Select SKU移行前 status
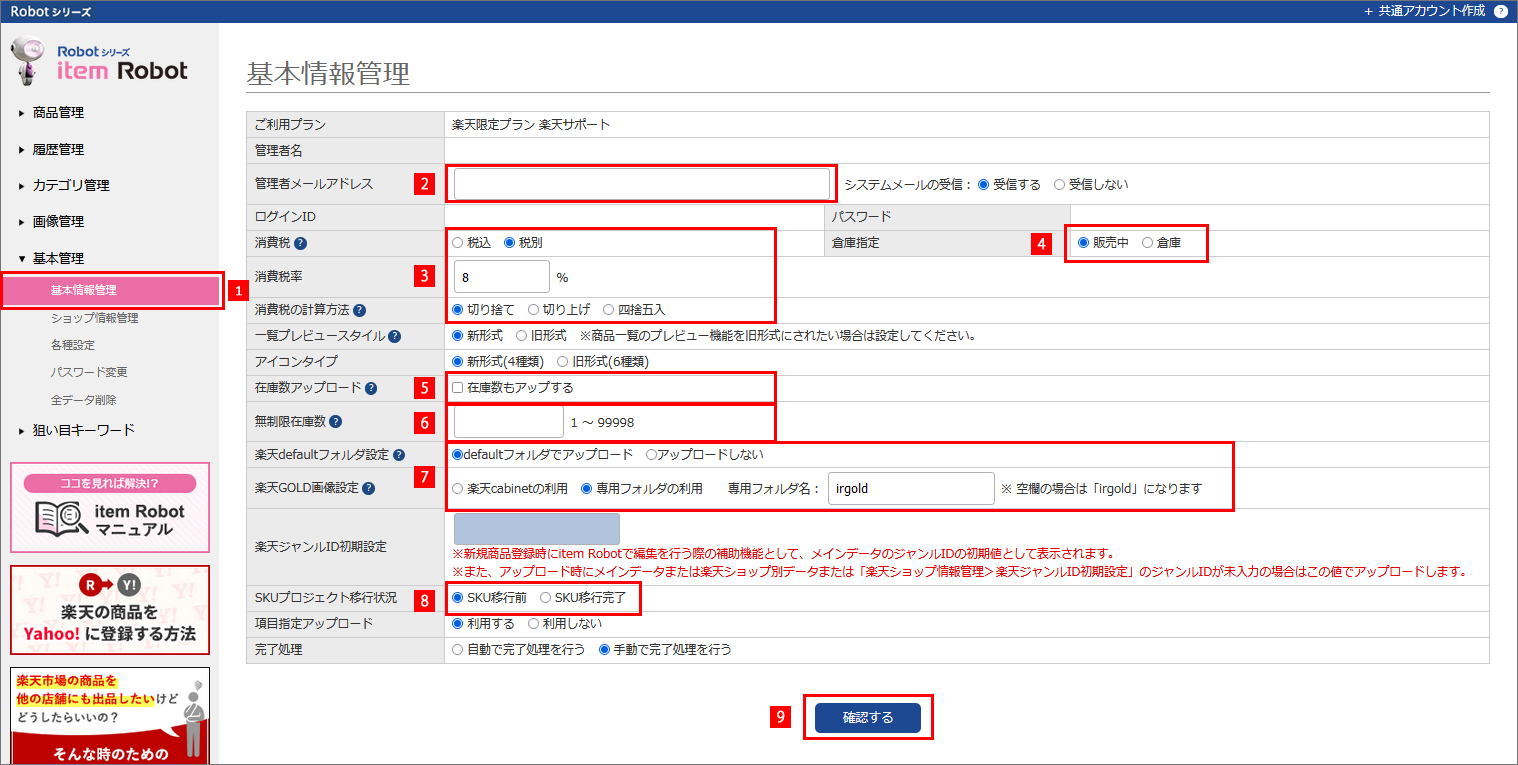The height and width of the screenshot is (765, 1518). point(458,598)
